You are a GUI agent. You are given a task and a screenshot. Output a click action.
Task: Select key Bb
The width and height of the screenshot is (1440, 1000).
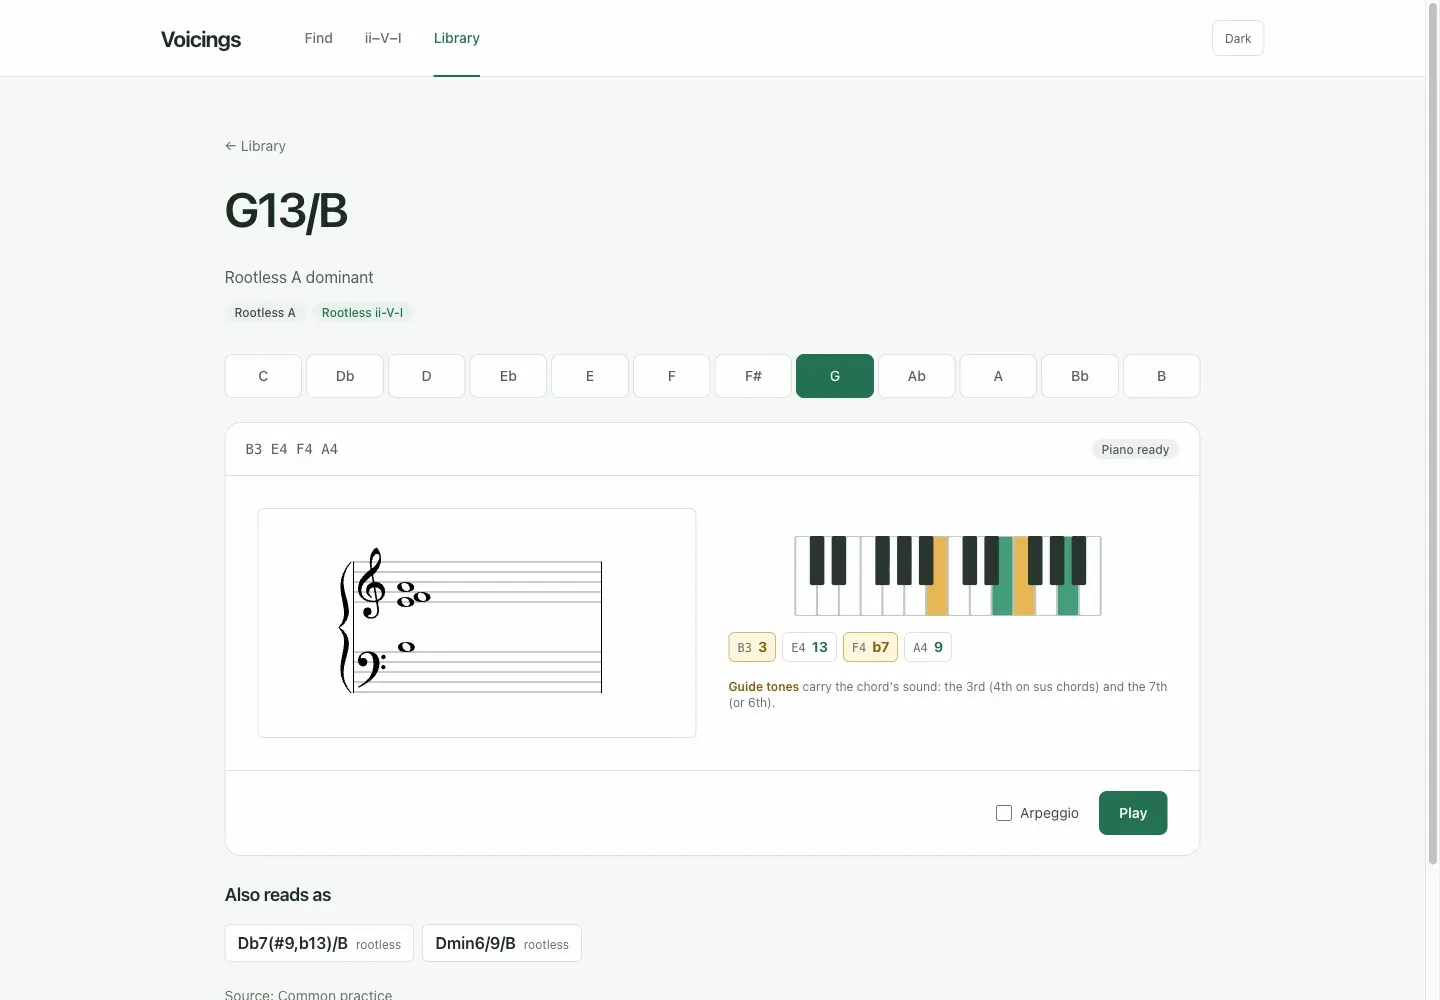[1080, 376]
